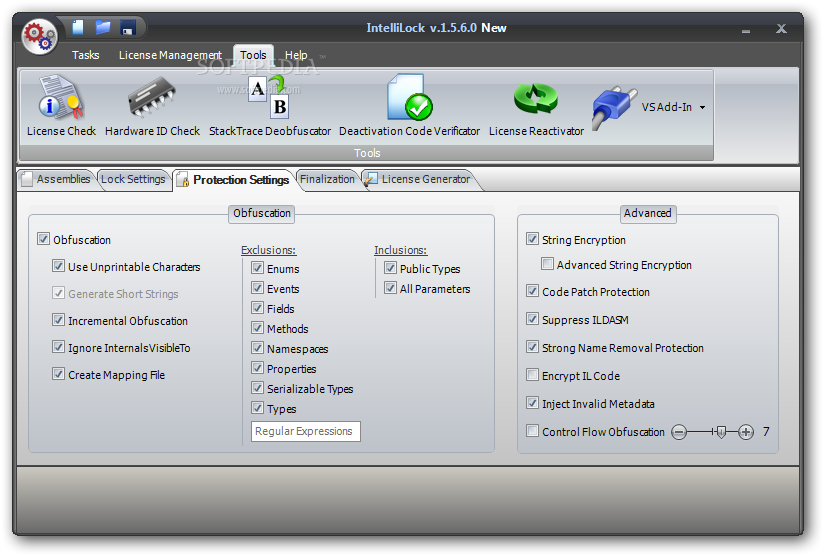
Task: Toggle the main Obfuscation checkbox
Action: 44,239
